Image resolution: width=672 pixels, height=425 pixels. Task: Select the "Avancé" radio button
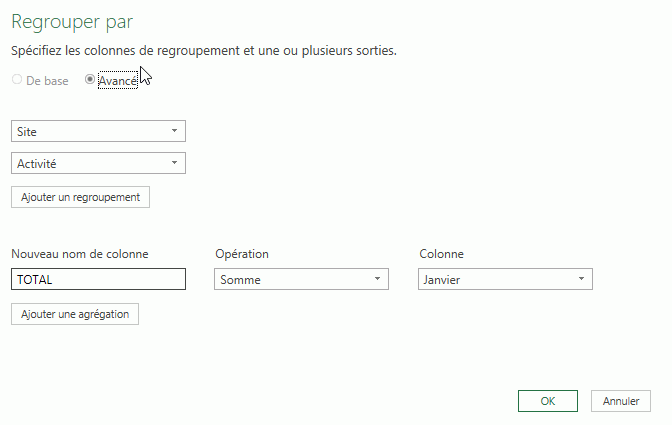coord(90,80)
